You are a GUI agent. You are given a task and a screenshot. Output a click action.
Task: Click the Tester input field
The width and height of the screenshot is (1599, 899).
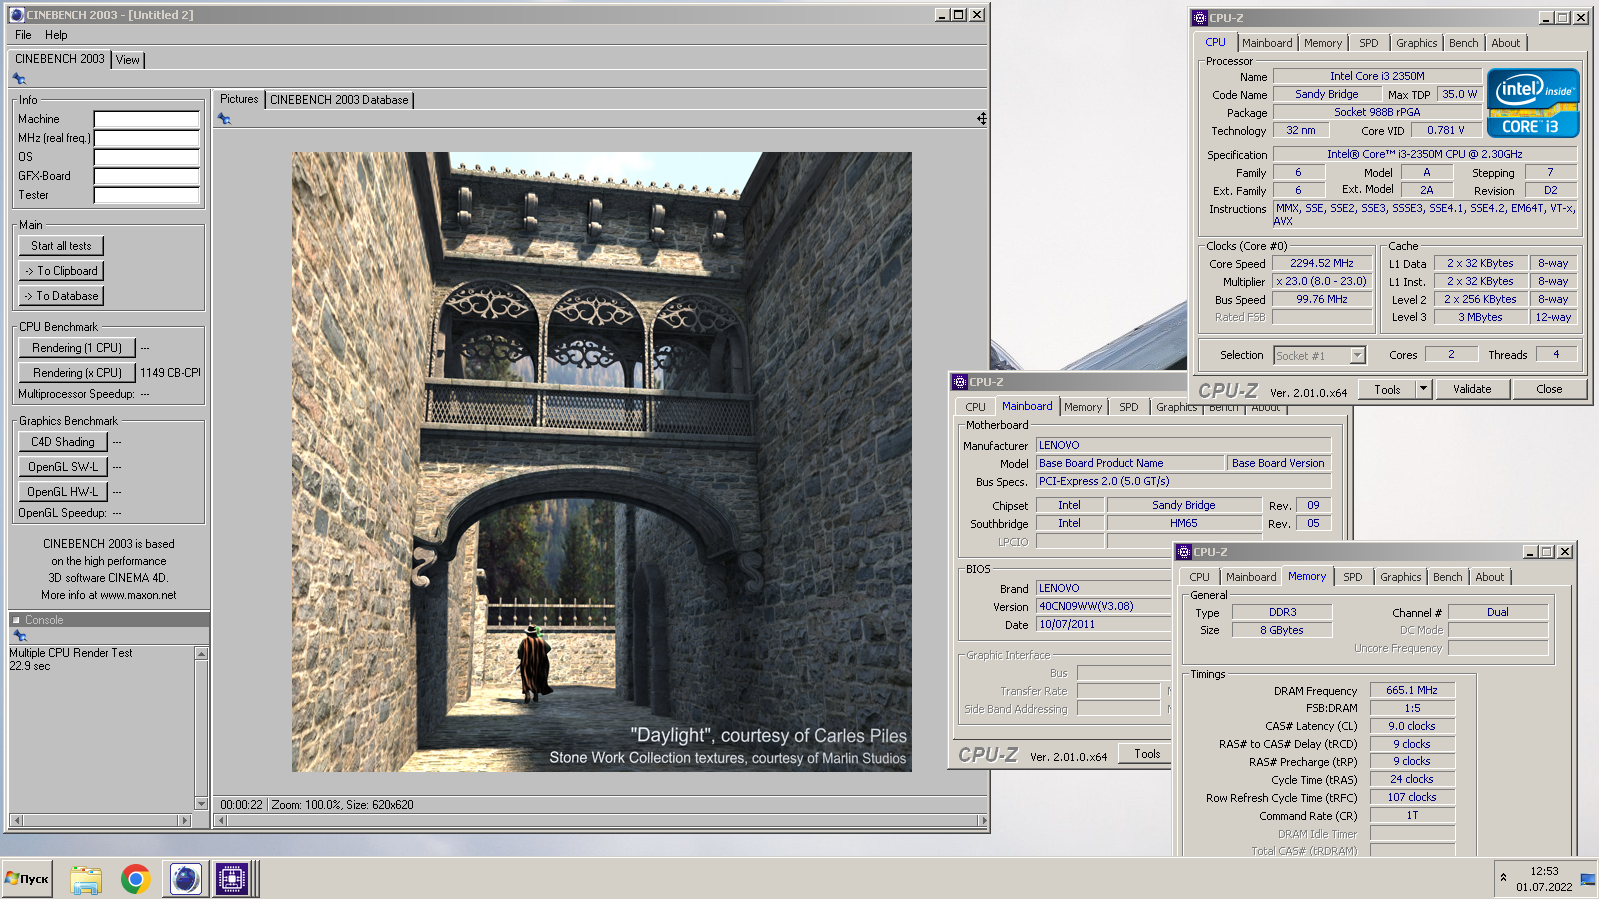coord(147,195)
